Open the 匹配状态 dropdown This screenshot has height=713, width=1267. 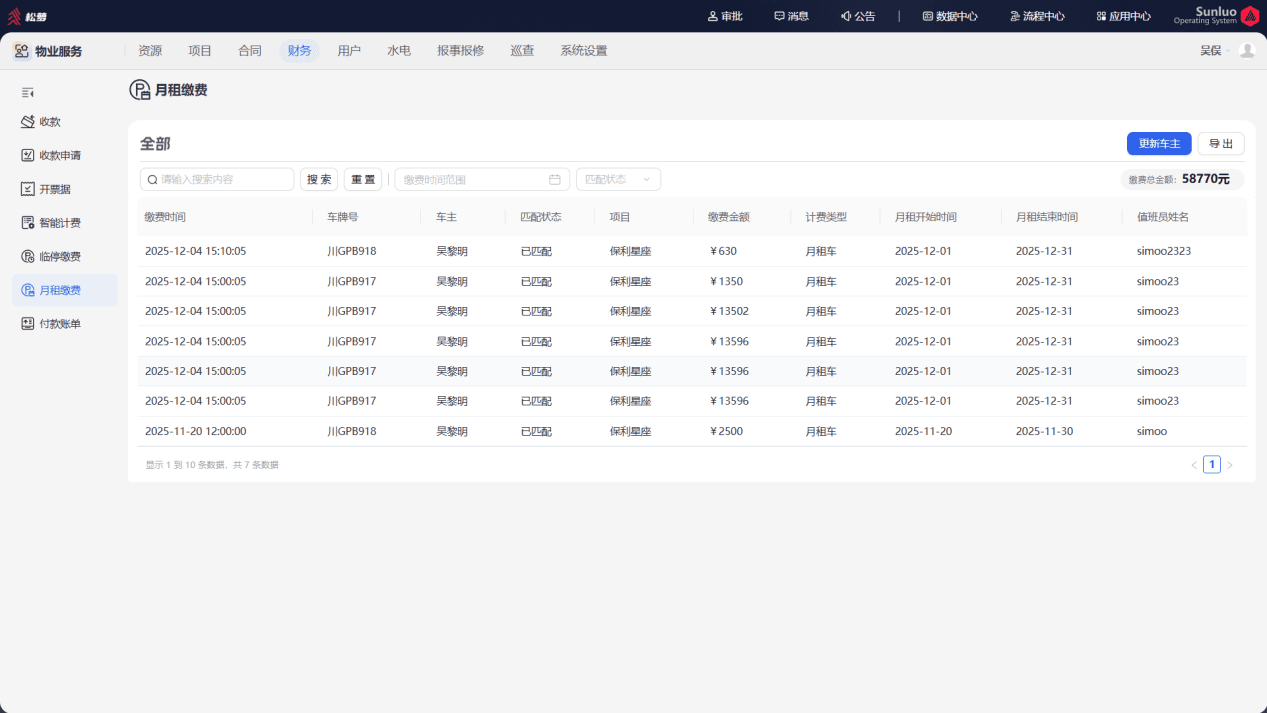[x=618, y=180]
